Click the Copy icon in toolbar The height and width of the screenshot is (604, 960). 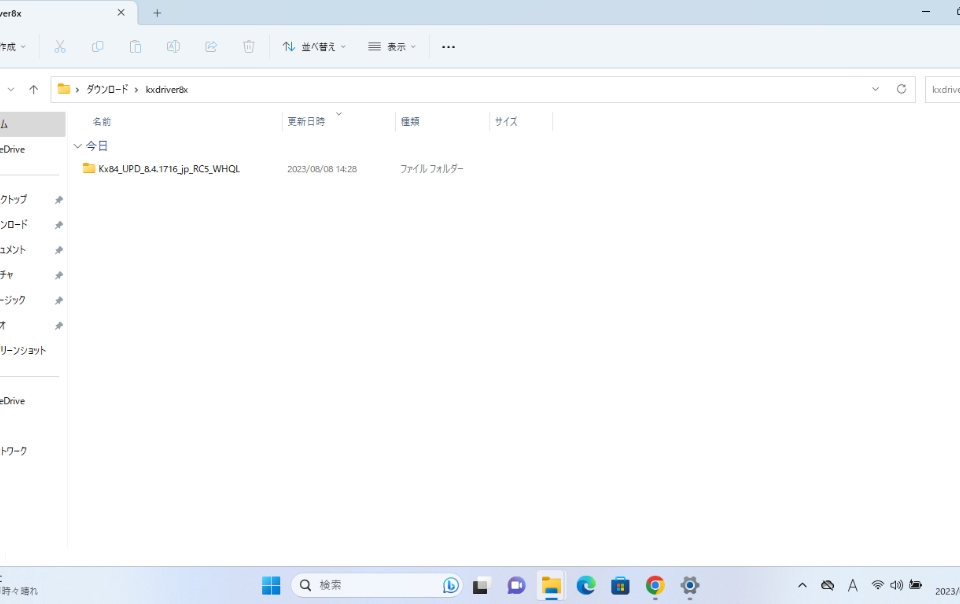click(97, 47)
